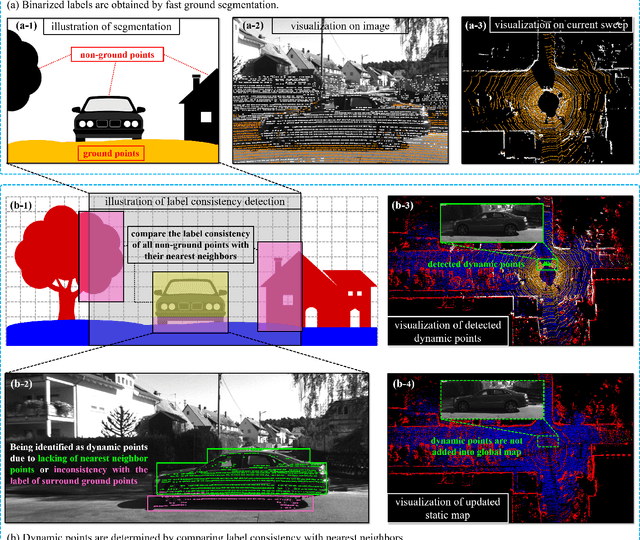Click the 'ground points' label on orange ground
This screenshot has width=640, height=540.
click(x=112, y=153)
